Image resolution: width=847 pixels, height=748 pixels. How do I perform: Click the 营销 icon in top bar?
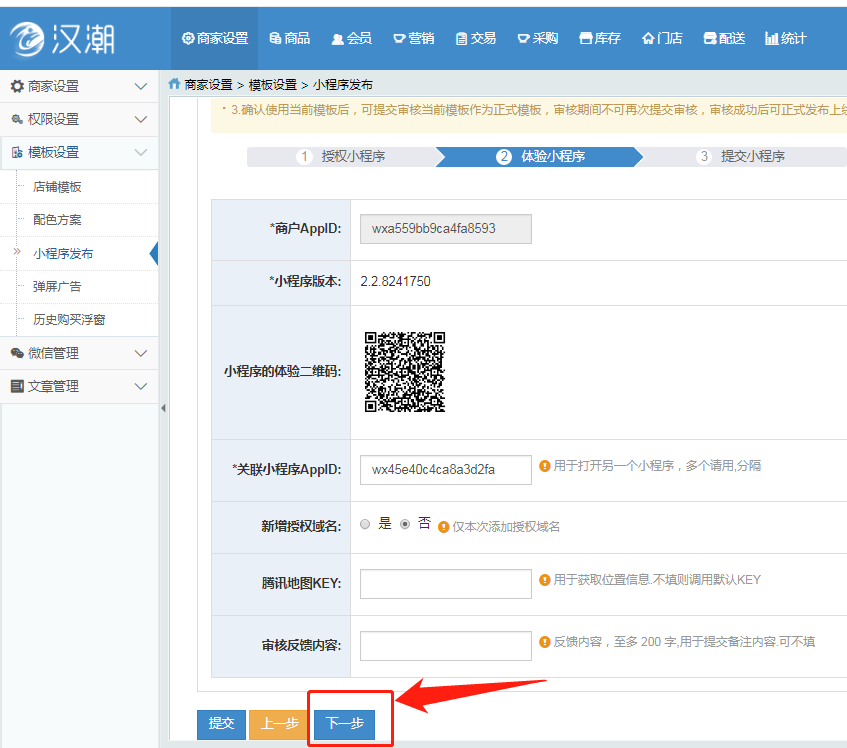400,38
